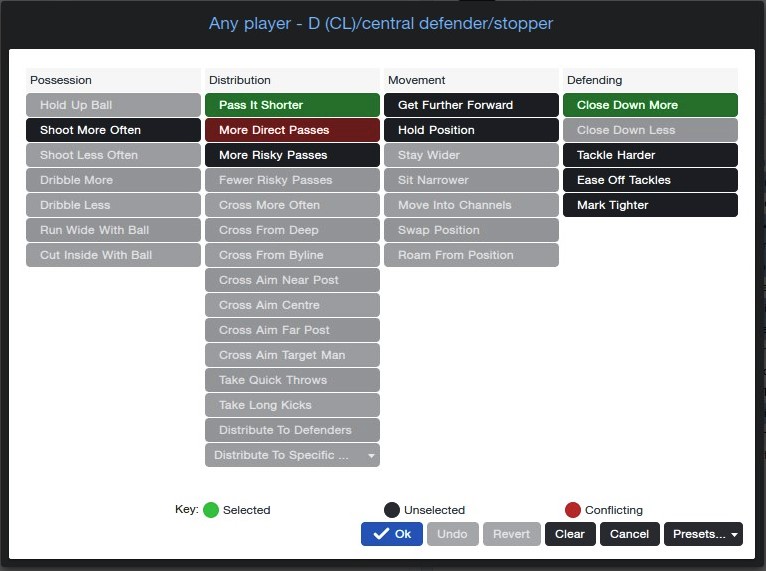Toggle Sit Narrower instruction
Viewport: 766px width, 571px height.
point(471,180)
